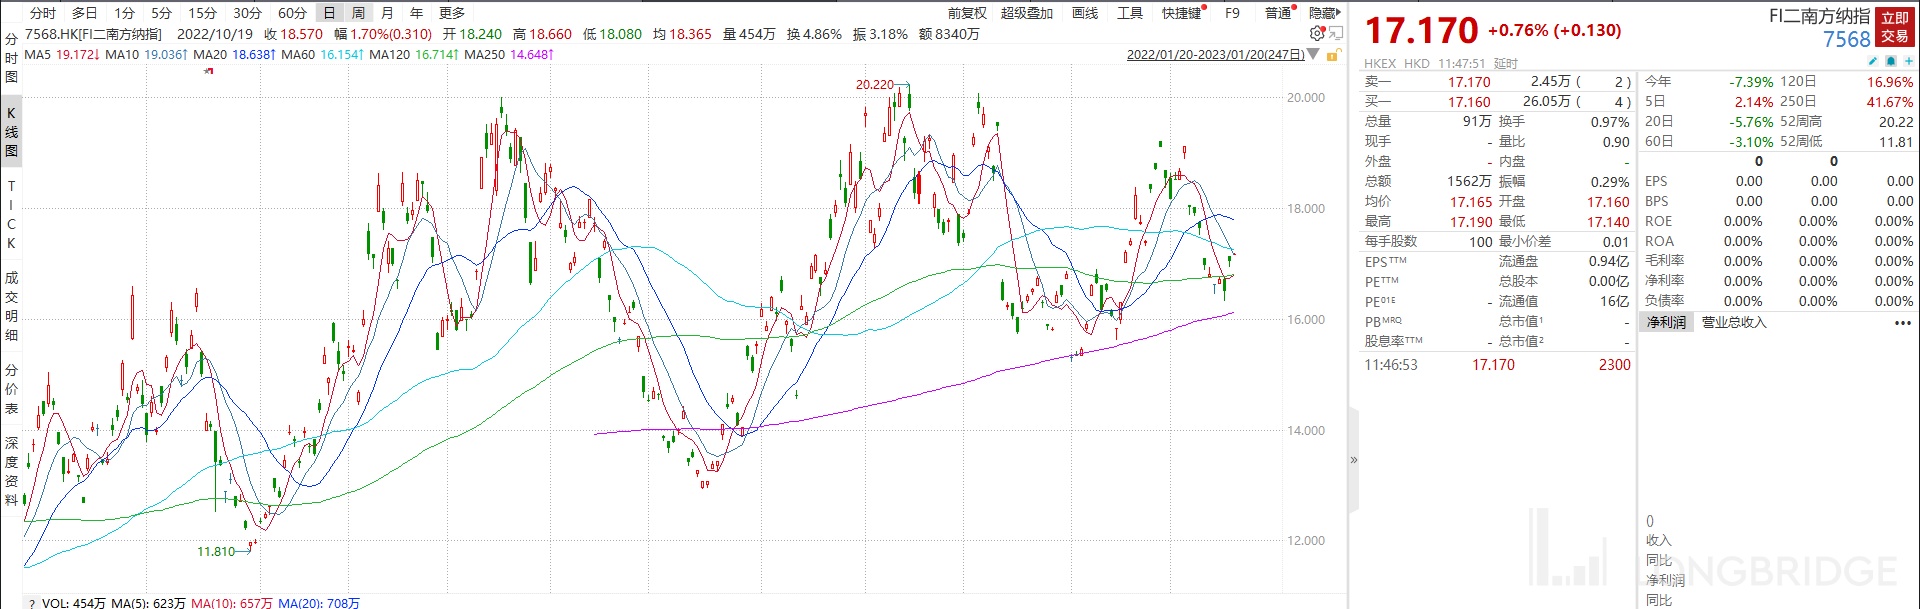Click the pencil edit icon near stock name

[1873, 62]
